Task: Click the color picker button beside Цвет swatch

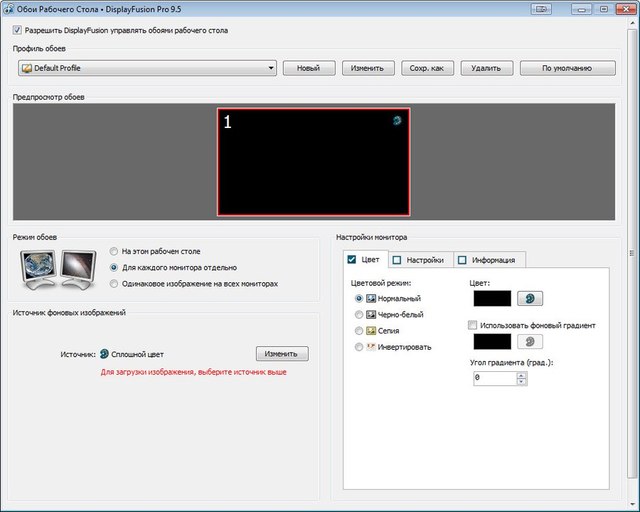Action: [x=529, y=299]
